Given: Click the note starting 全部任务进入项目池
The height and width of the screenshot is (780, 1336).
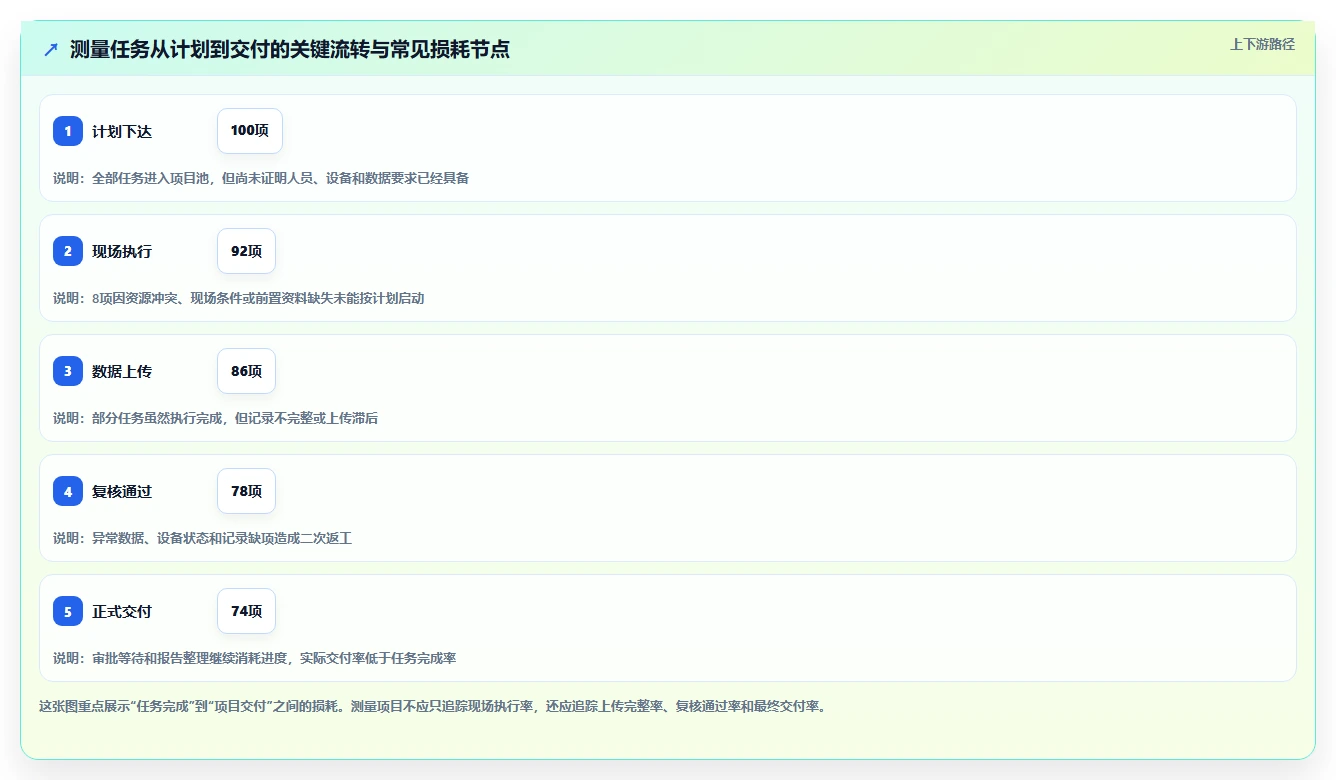Looking at the screenshot, I should click(261, 178).
